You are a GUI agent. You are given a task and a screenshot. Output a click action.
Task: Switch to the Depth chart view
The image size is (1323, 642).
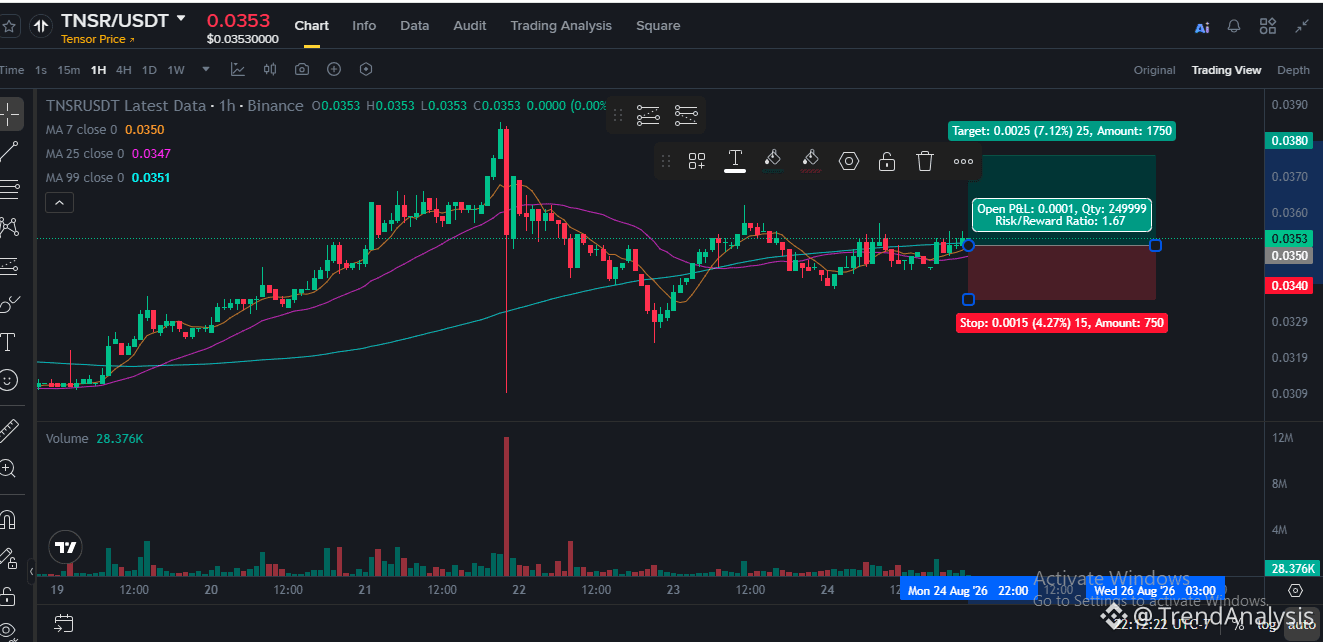(x=1293, y=70)
